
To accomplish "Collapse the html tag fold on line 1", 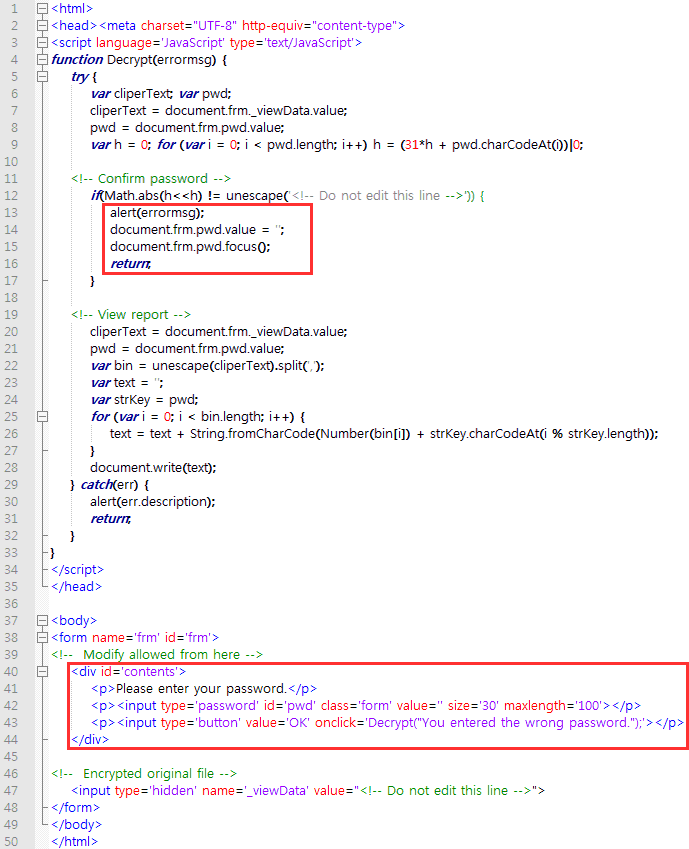I will coord(42,9).
